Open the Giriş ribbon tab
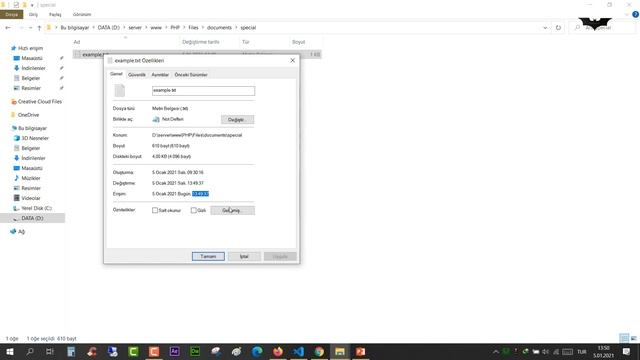 (x=33, y=14)
